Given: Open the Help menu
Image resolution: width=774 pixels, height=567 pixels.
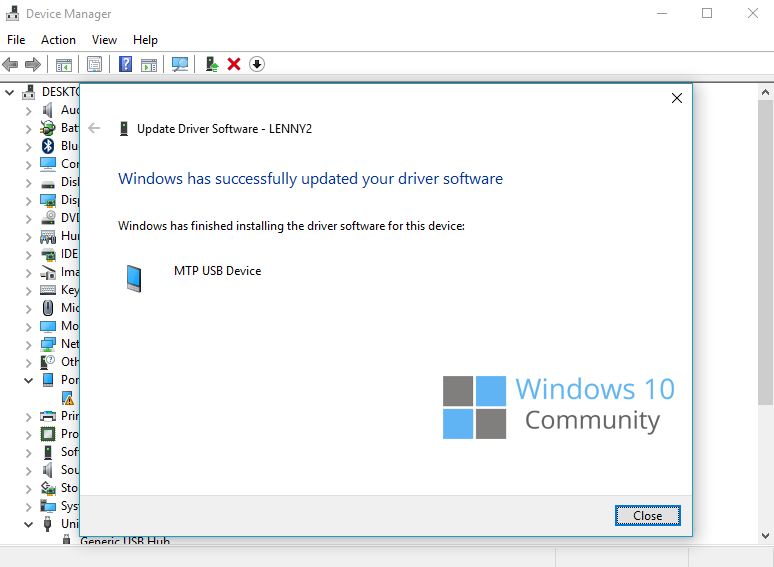Looking at the screenshot, I should [x=145, y=39].
